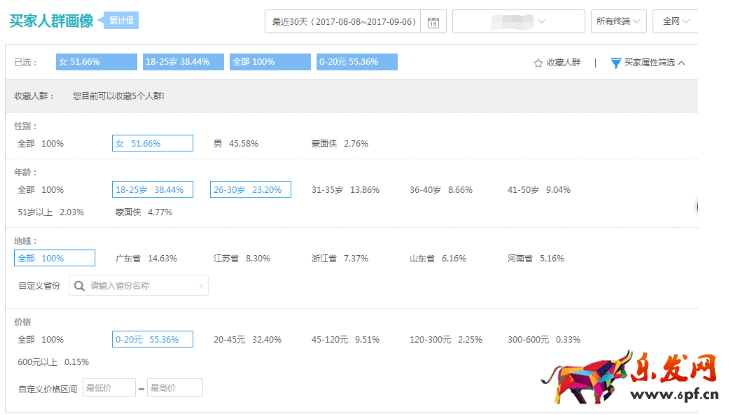Click the search magnifier icon in province box
Image resolution: width=729 pixels, height=415 pixels.
[x=79, y=286]
